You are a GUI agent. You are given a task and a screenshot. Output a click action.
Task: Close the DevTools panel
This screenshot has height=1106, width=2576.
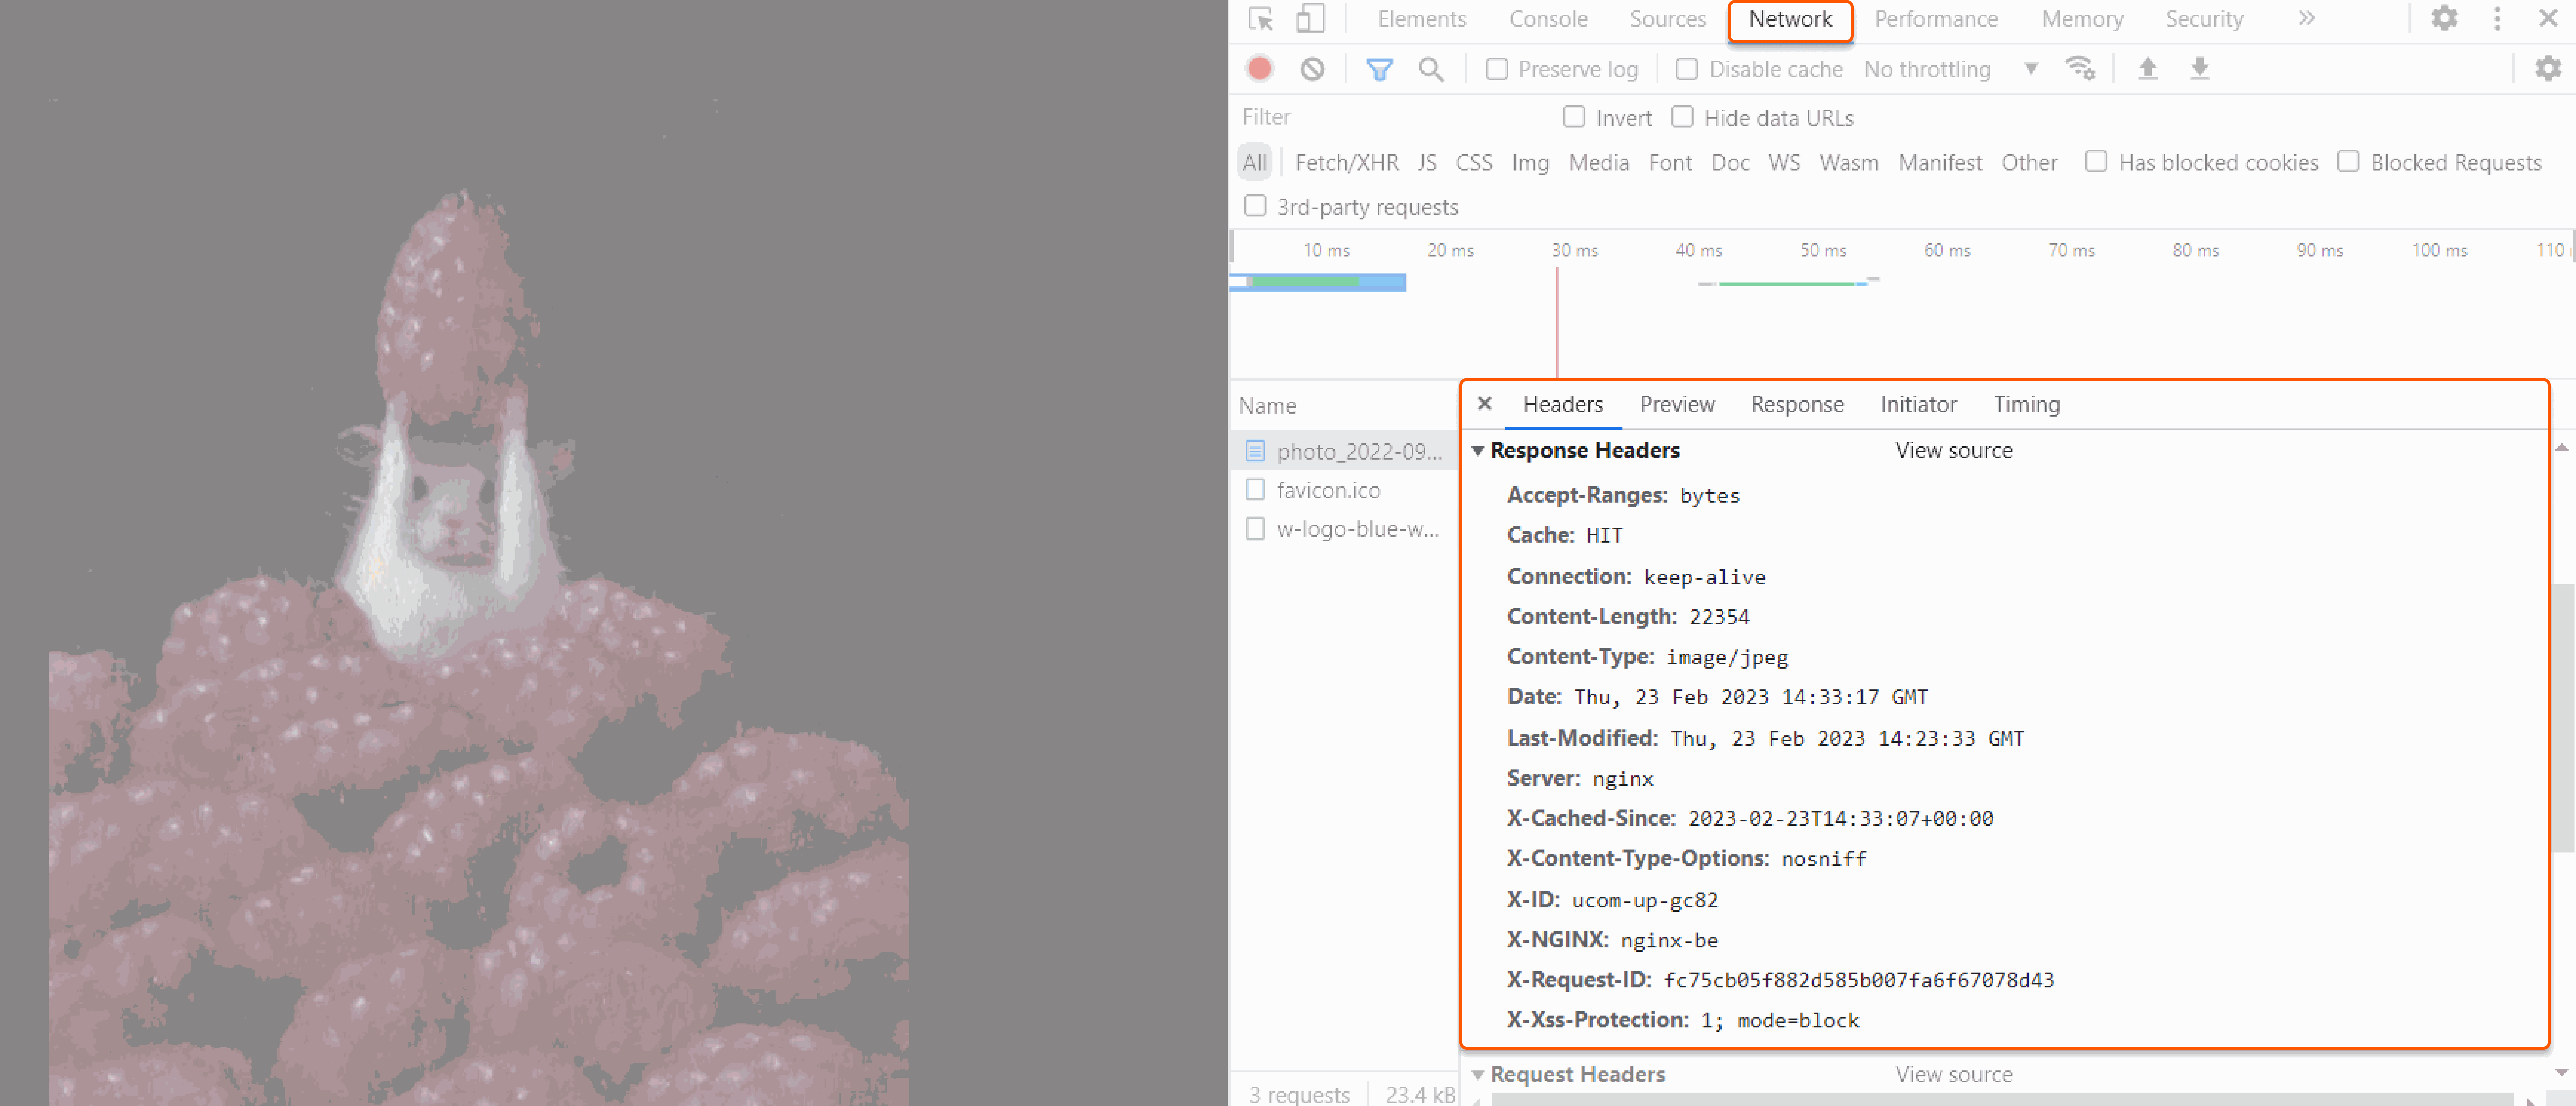tap(2548, 19)
